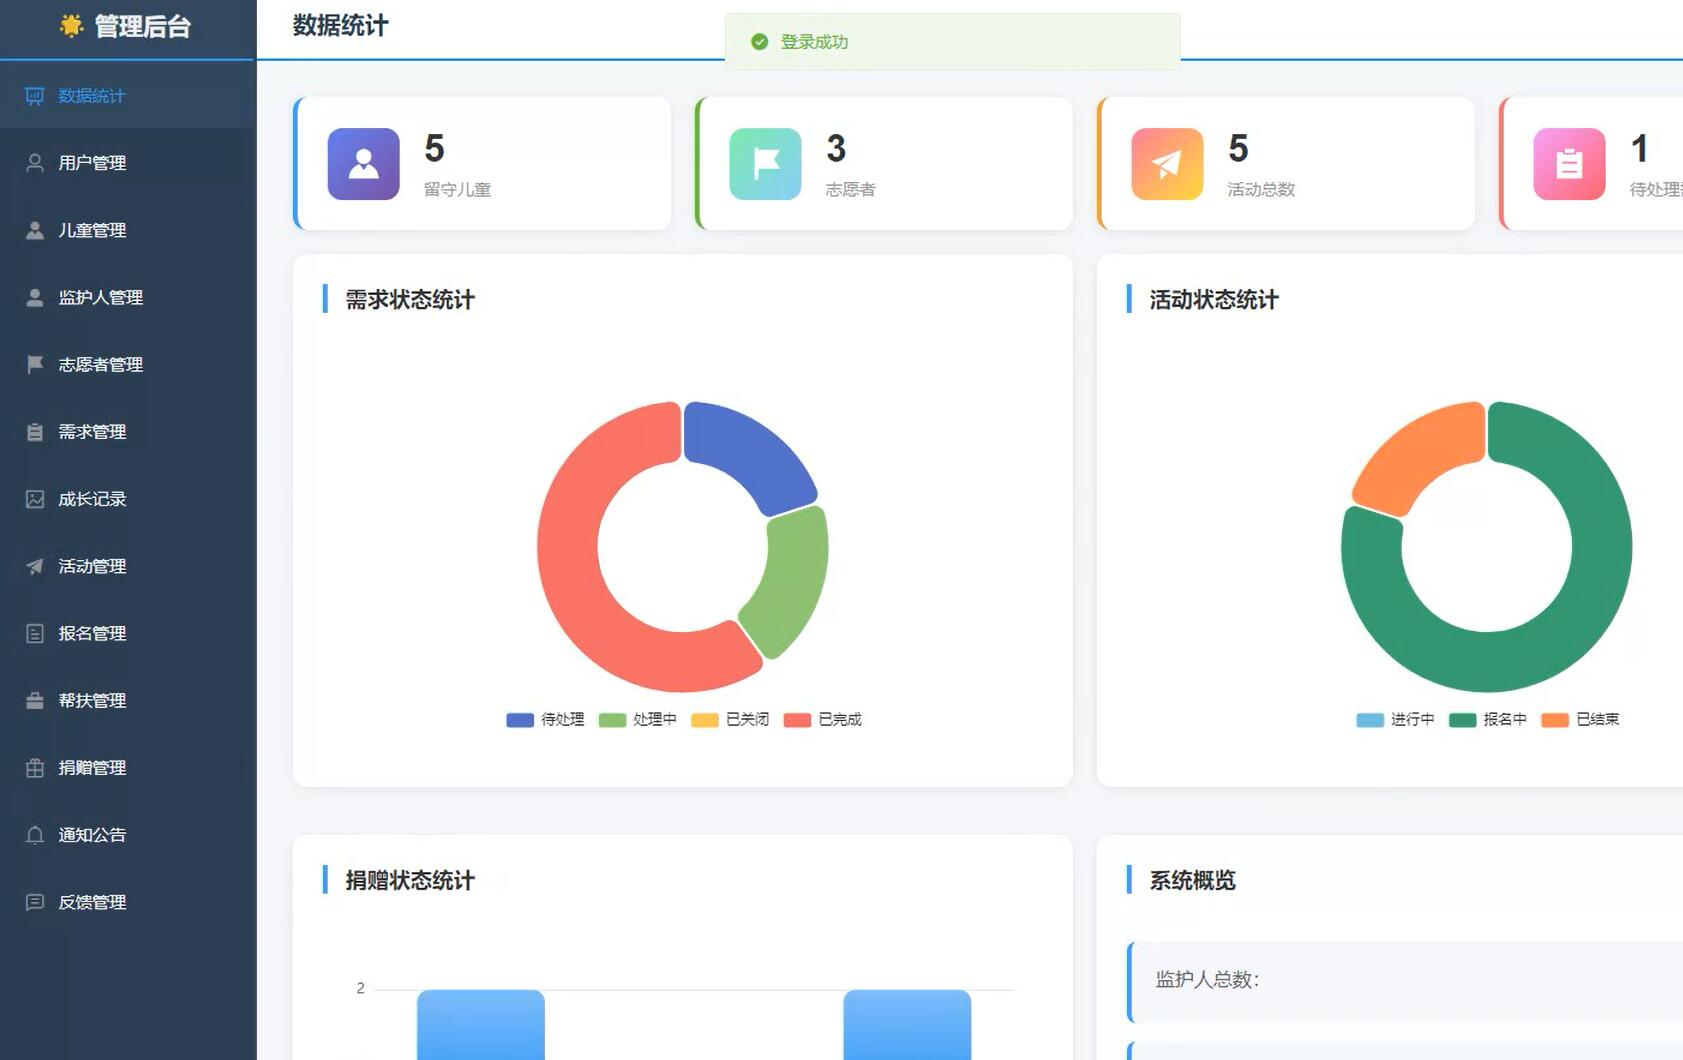Image resolution: width=1683 pixels, height=1060 pixels.
Task: Click the 登录成功 notification message
Action: coord(814,42)
